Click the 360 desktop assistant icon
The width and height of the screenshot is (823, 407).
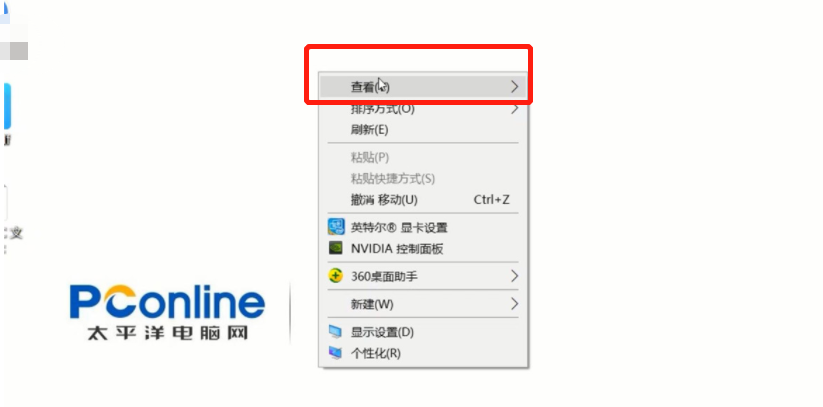[x=335, y=276]
